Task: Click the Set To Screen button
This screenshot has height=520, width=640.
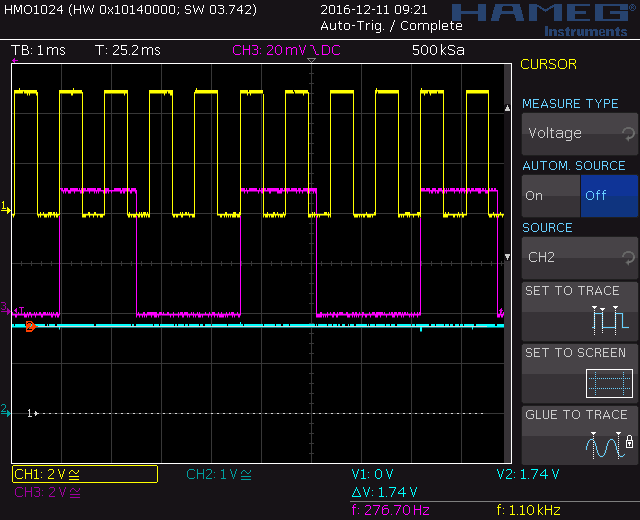Action: [580, 373]
